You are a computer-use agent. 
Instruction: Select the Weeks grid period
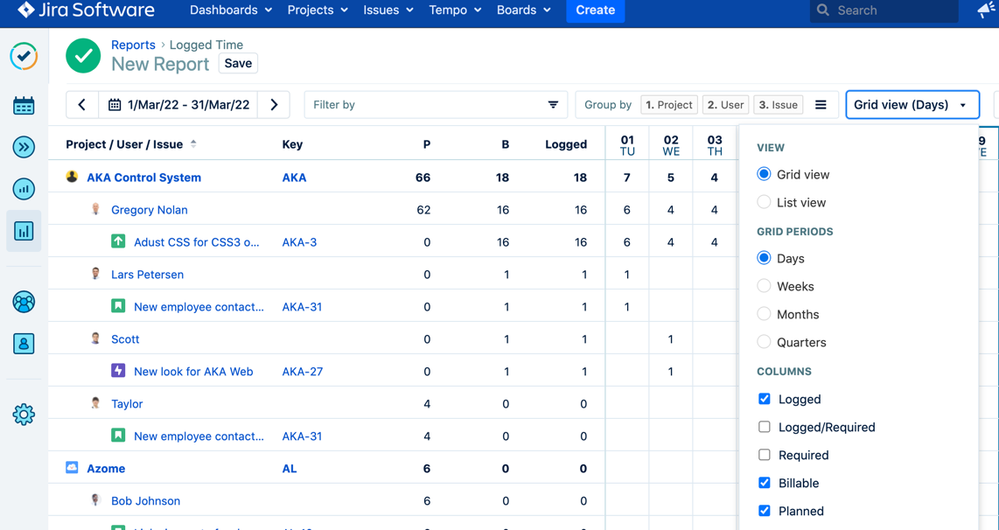(x=763, y=286)
